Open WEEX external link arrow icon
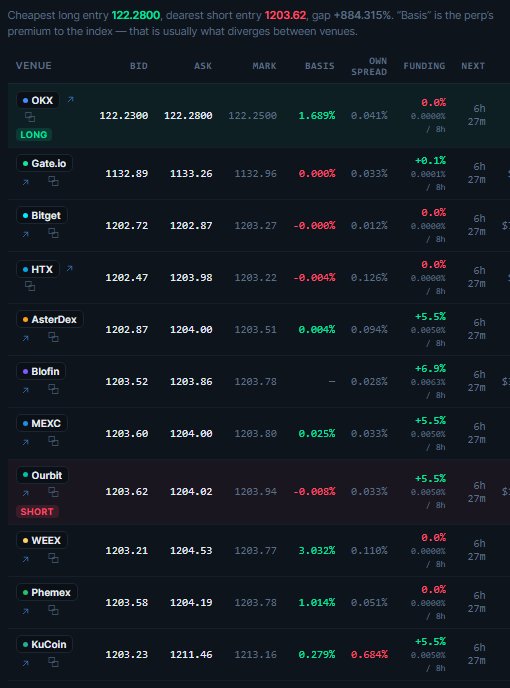This screenshot has width=510, height=688. pyautogui.click(x=25, y=559)
